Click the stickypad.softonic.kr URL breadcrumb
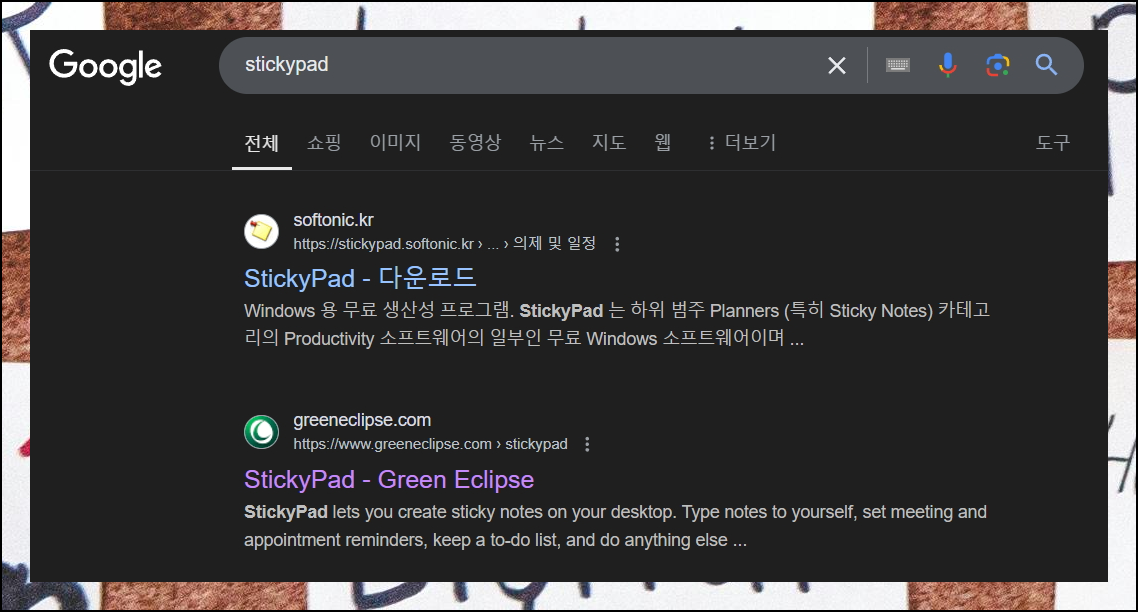This screenshot has height=612, width=1138. click(x=444, y=244)
